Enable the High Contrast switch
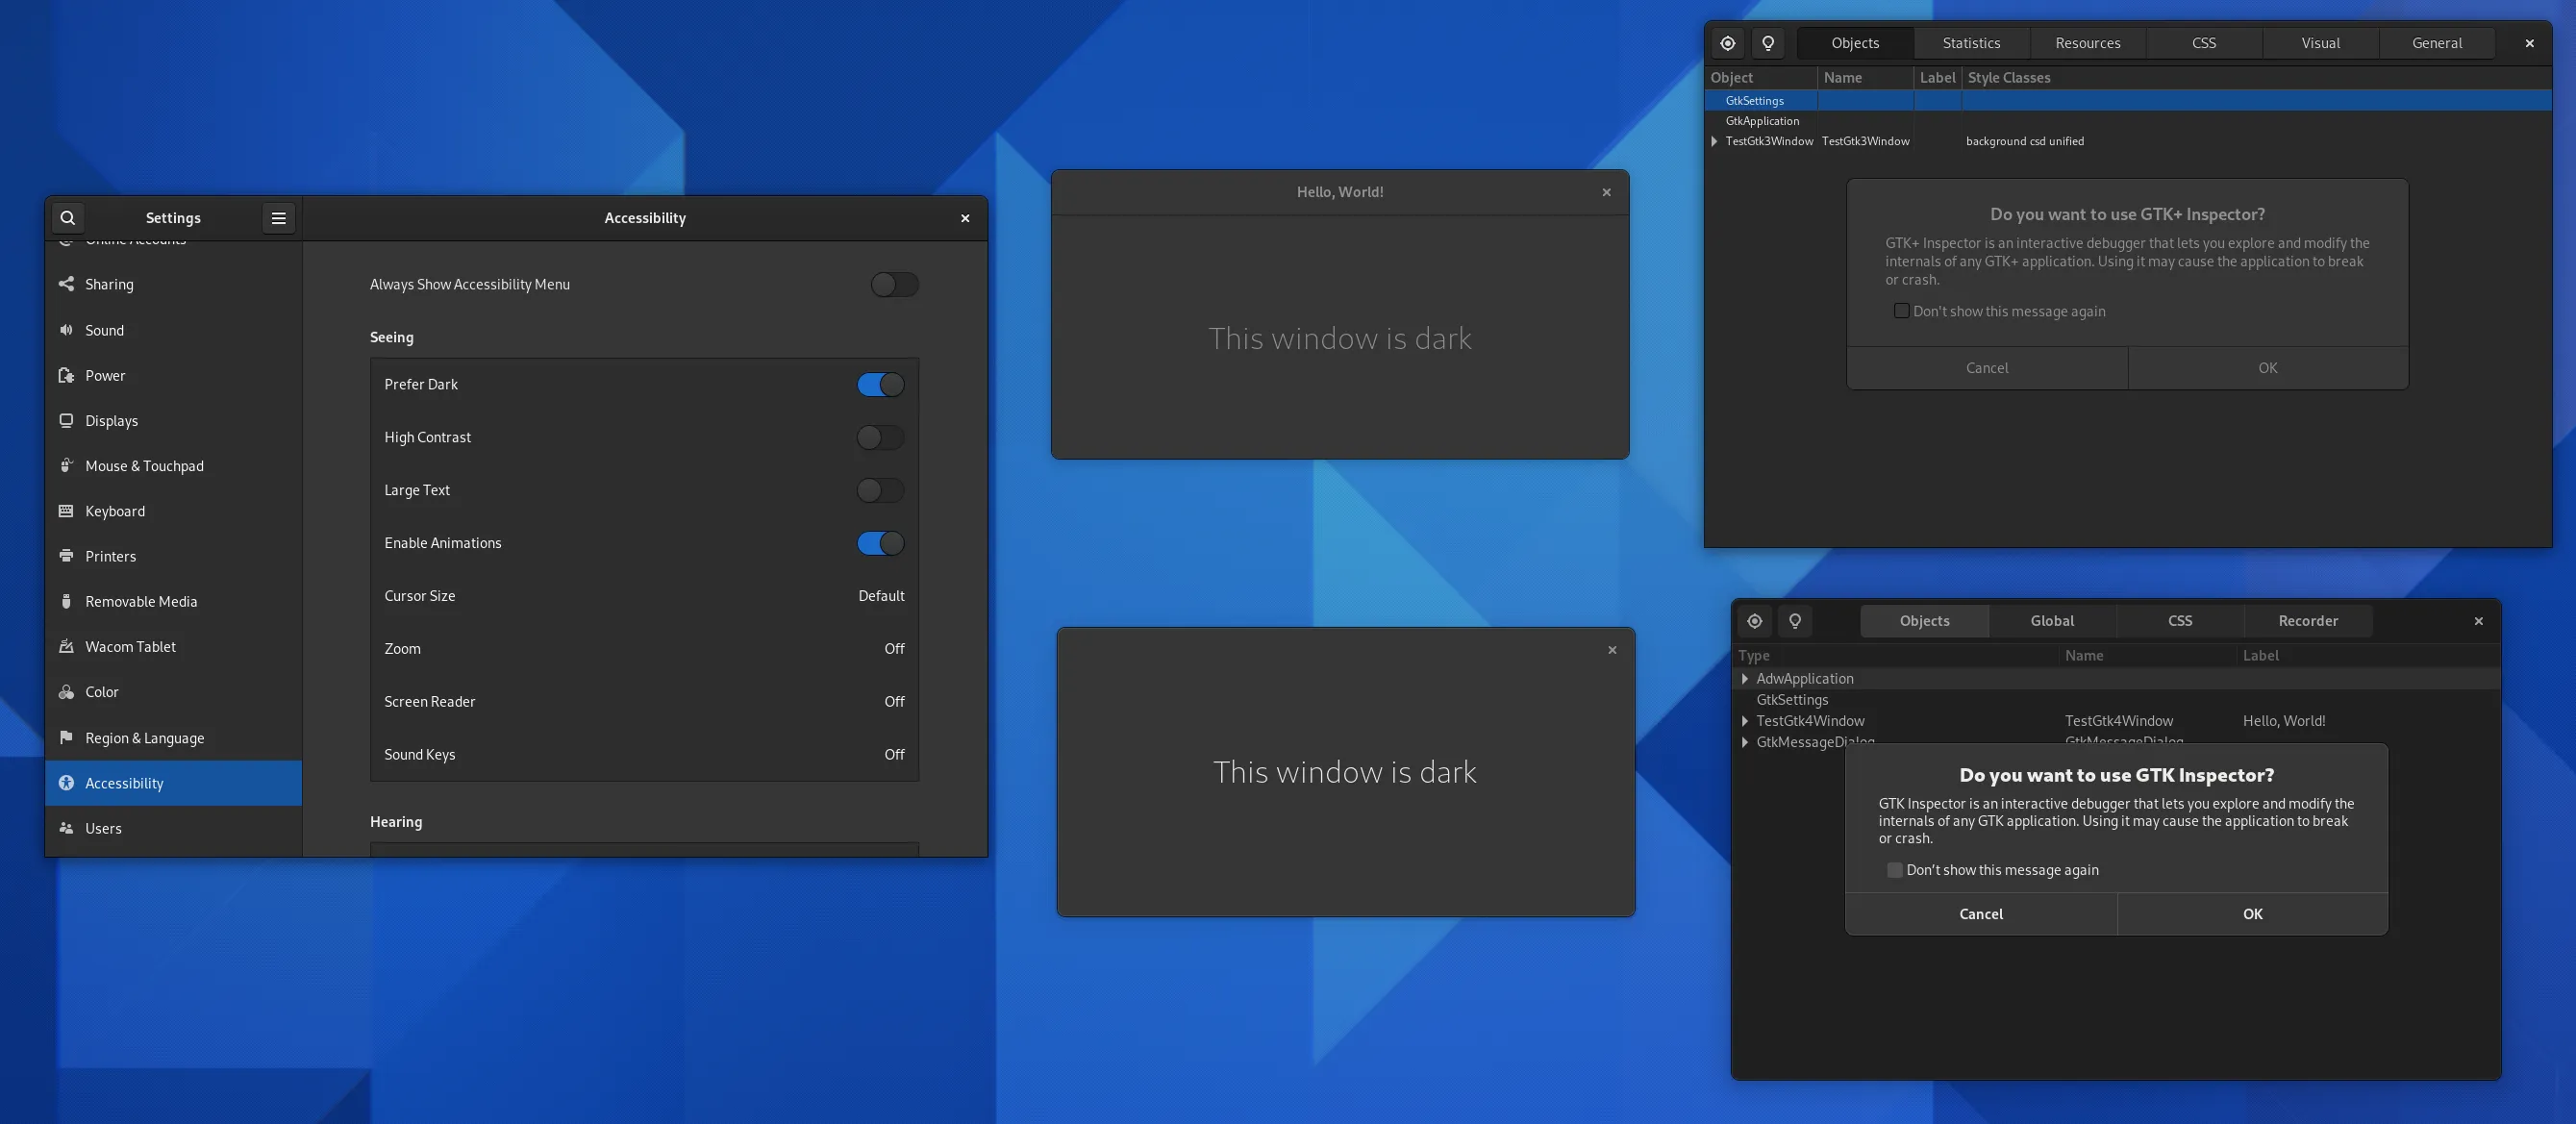Viewport: 2576px width, 1124px height. click(x=880, y=437)
